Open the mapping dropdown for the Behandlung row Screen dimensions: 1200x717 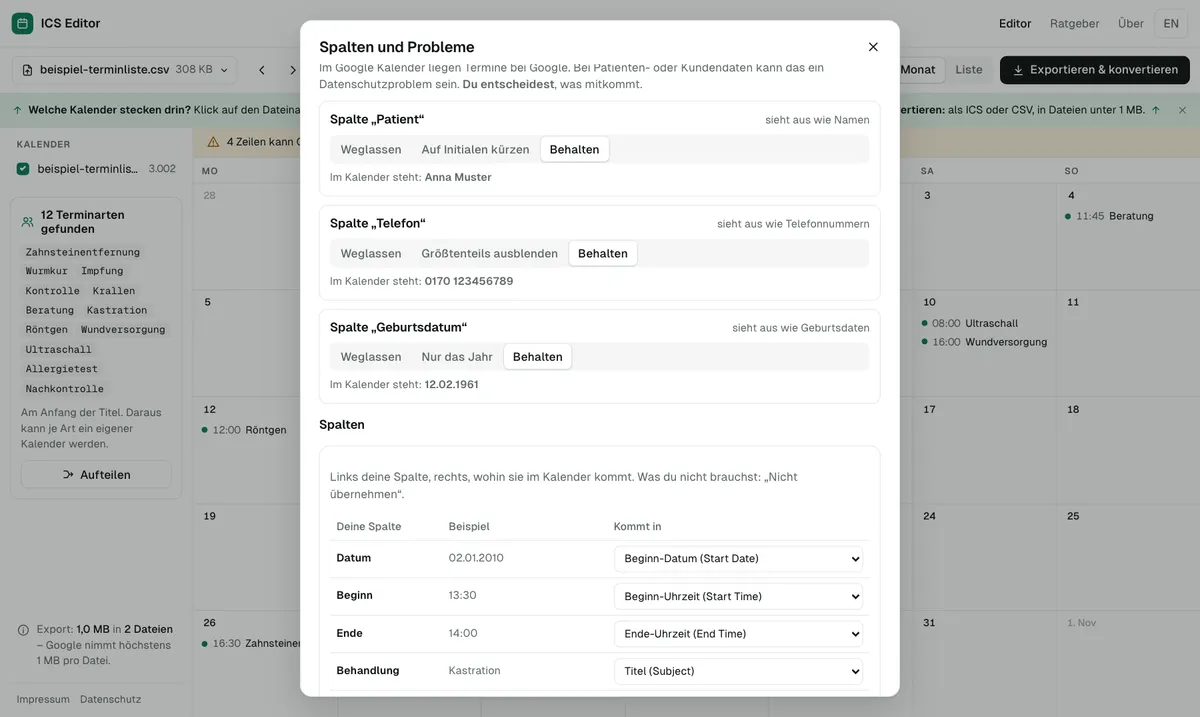[x=738, y=671]
